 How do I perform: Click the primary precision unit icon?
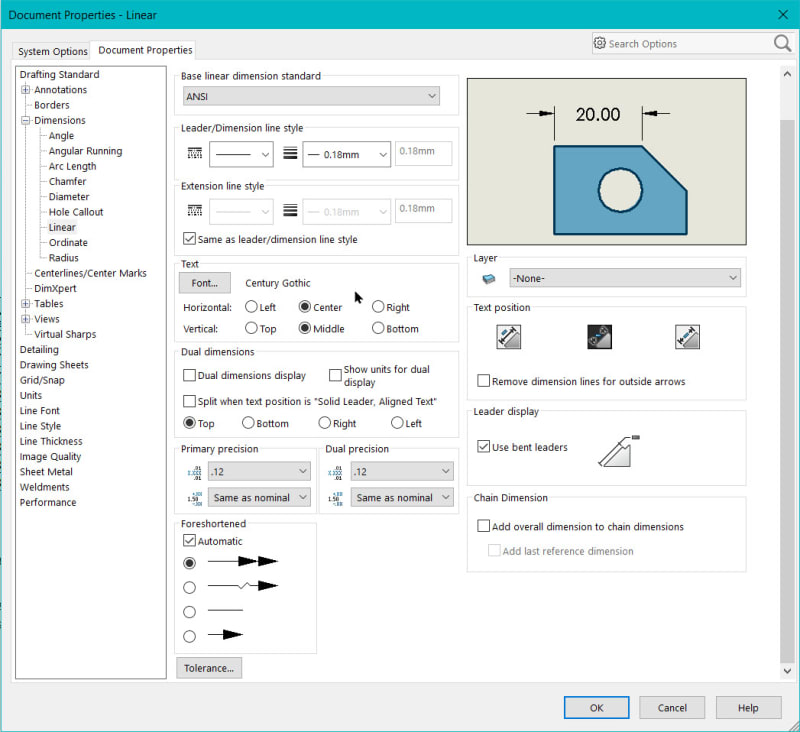point(194,472)
